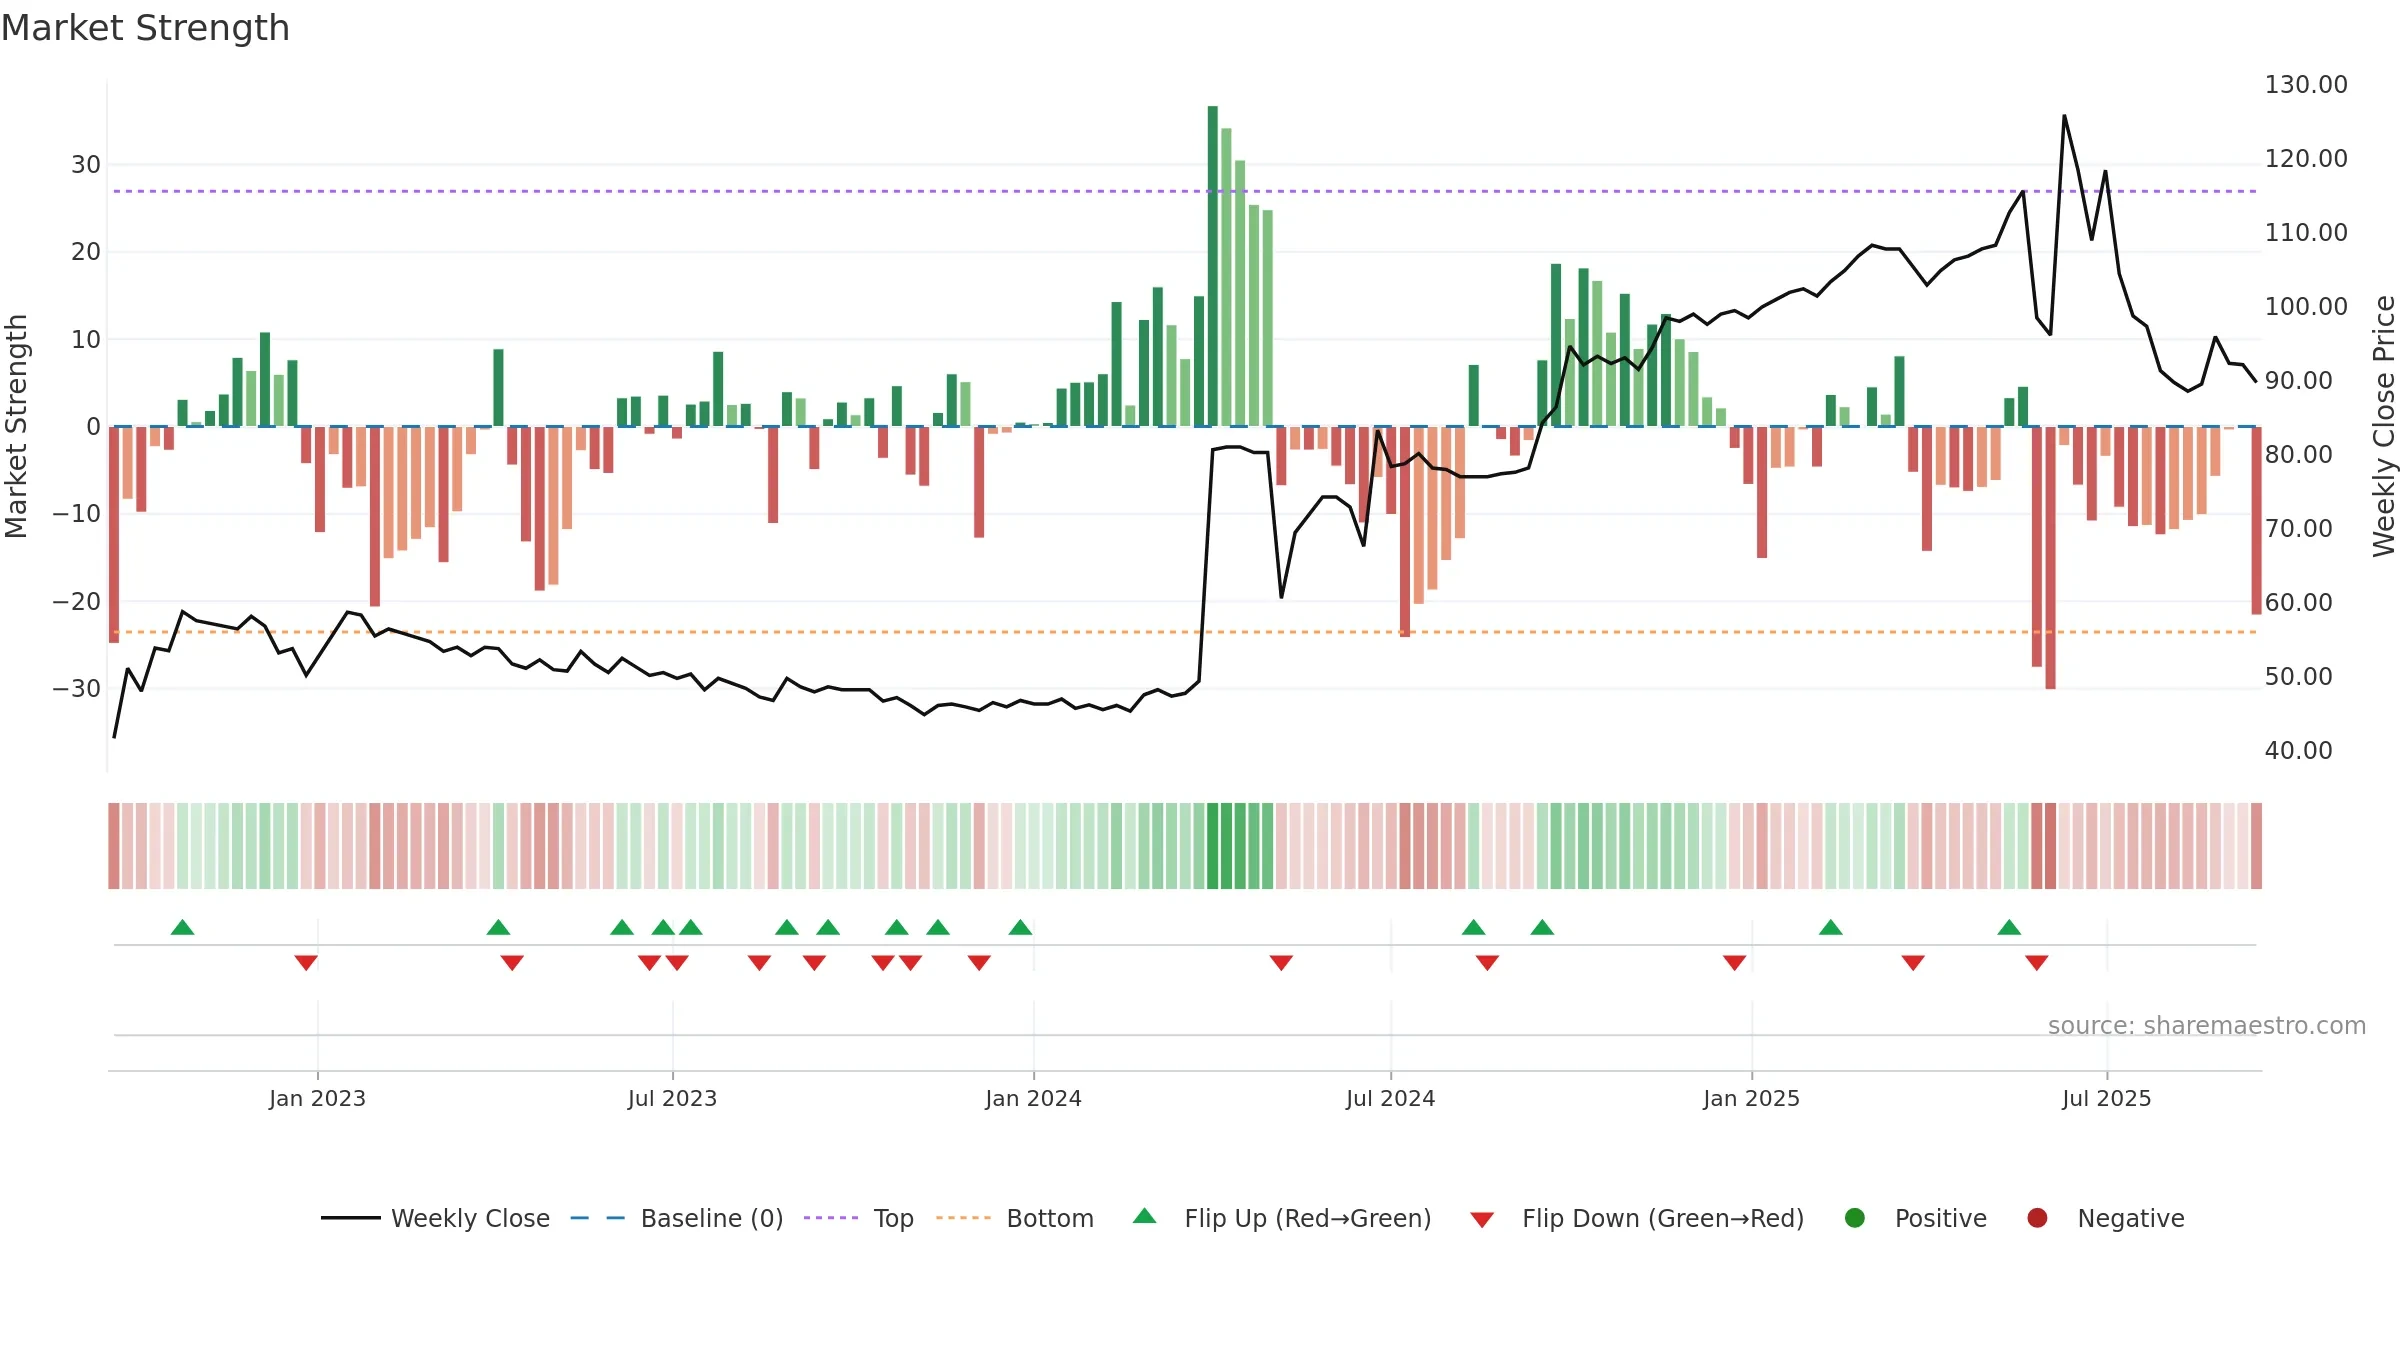The width and height of the screenshot is (2400, 1350).
Task: Toggle the Baseline (0) legend entry
Action: 676,1218
